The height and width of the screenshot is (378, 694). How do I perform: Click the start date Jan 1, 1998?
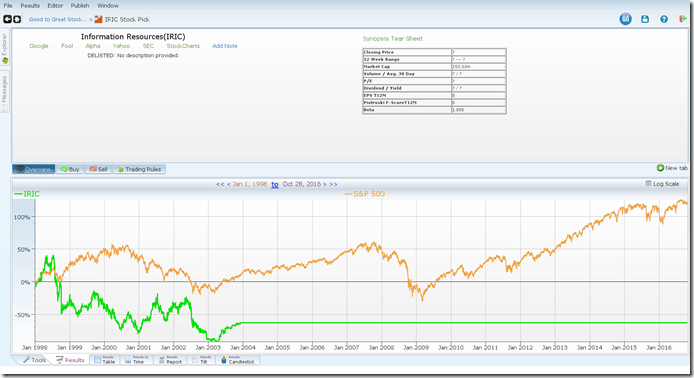coord(250,184)
